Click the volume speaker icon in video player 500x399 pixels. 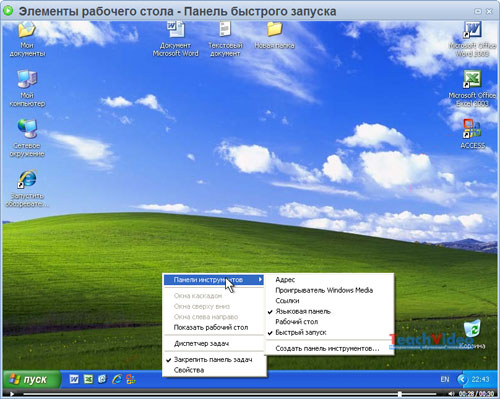point(451,394)
